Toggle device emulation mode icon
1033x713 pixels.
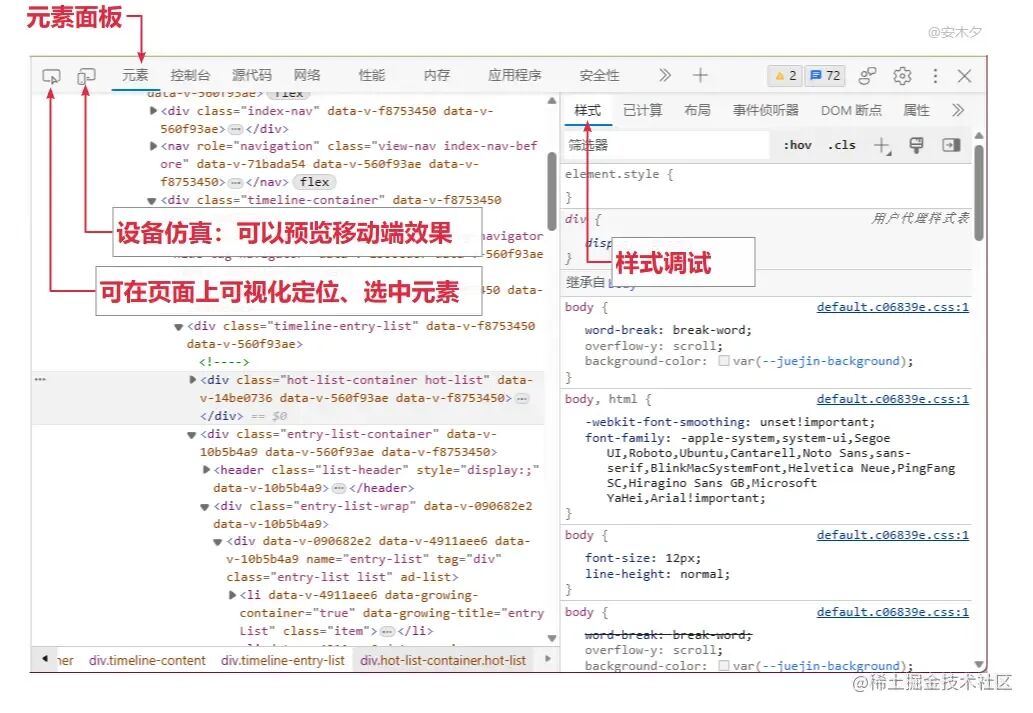pos(86,76)
